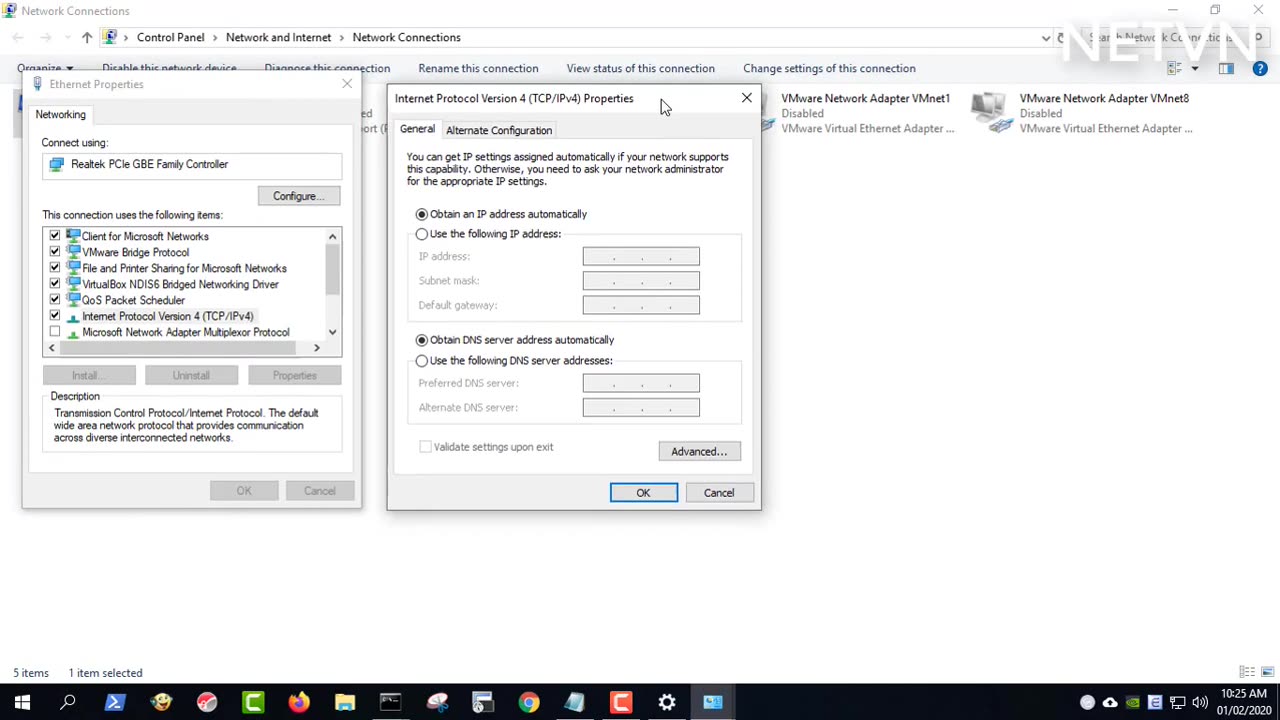Viewport: 1280px width, 720px height.
Task: Expand chevron after Network and Internet breadcrumb
Action: (342, 37)
